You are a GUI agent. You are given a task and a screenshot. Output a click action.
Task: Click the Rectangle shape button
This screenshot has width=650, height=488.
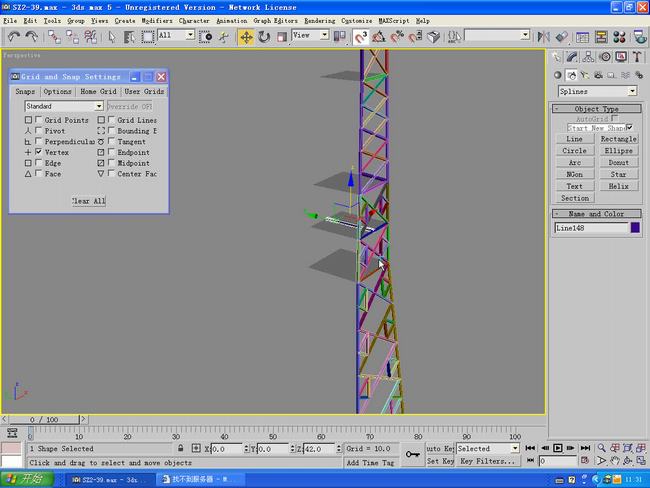click(x=618, y=139)
